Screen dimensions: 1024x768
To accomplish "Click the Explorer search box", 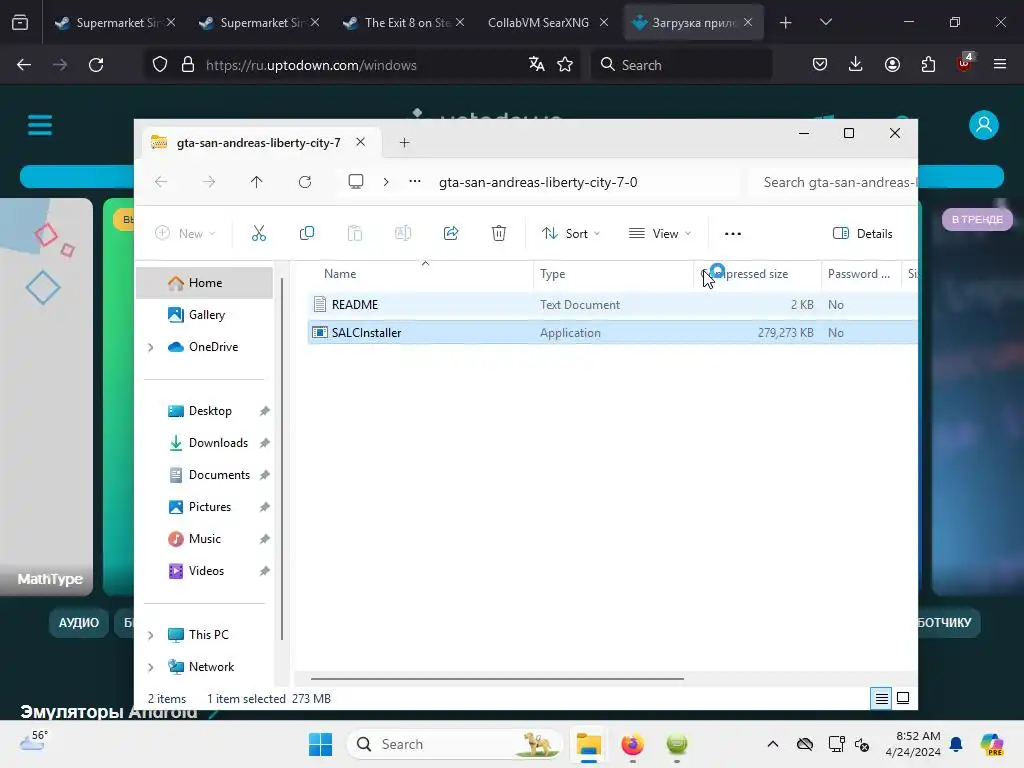I will [x=833, y=182].
